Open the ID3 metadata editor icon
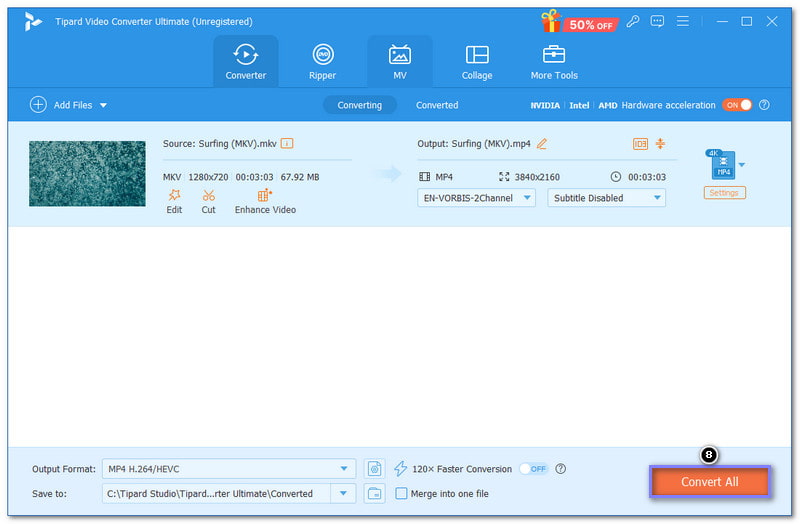Screen dimensions: 800x524 point(640,144)
